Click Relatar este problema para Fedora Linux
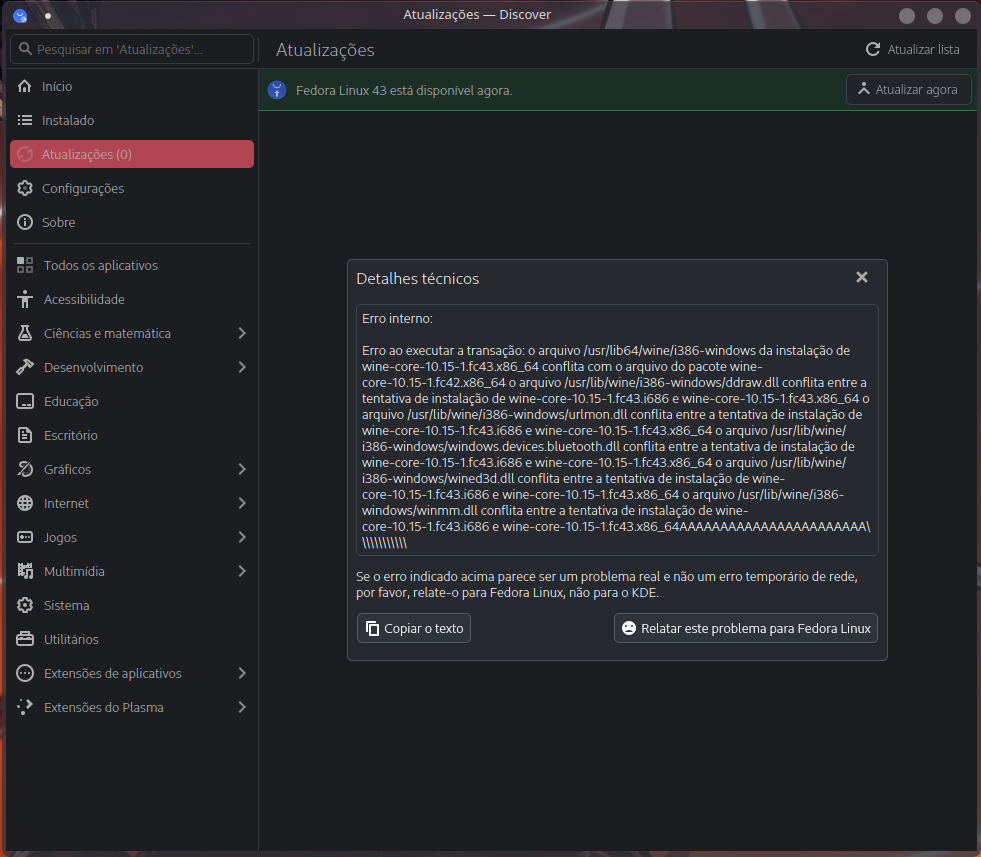This screenshot has width=981, height=857. click(745, 629)
